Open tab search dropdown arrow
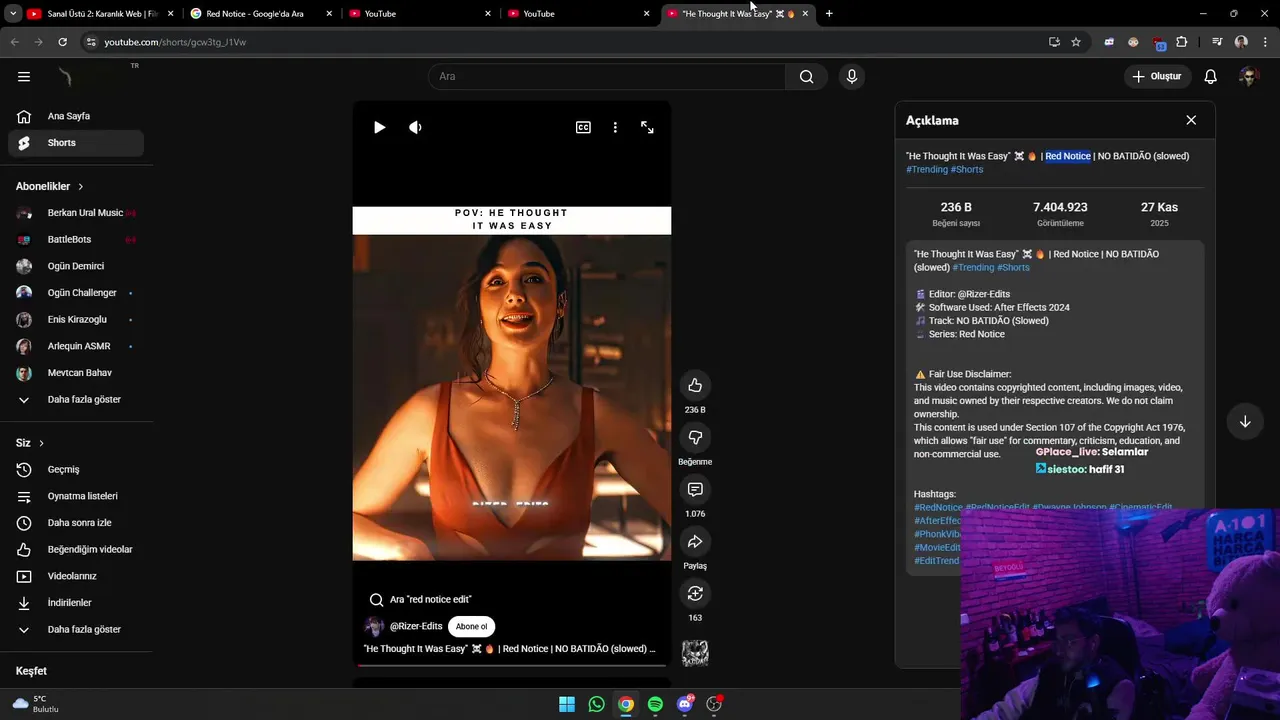The width and height of the screenshot is (1280, 720). click(13, 14)
